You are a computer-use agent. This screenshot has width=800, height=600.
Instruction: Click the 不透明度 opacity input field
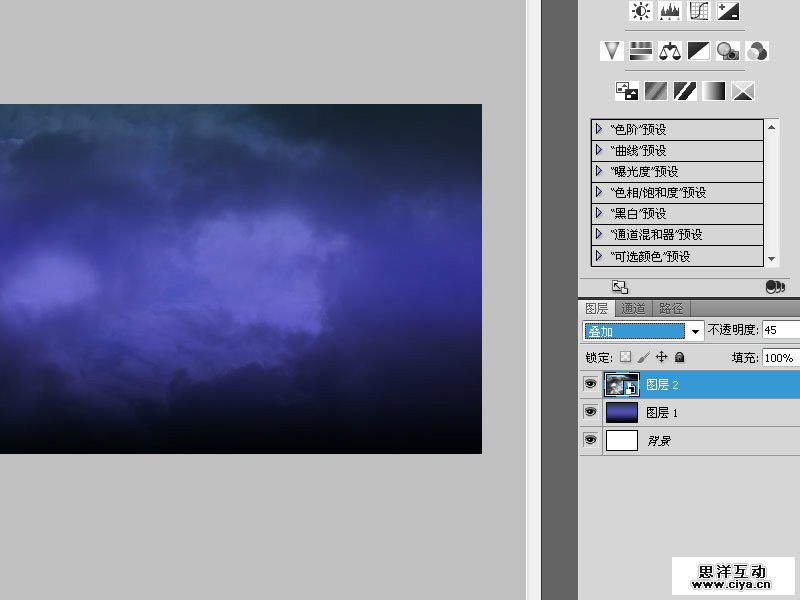[780, 330]
